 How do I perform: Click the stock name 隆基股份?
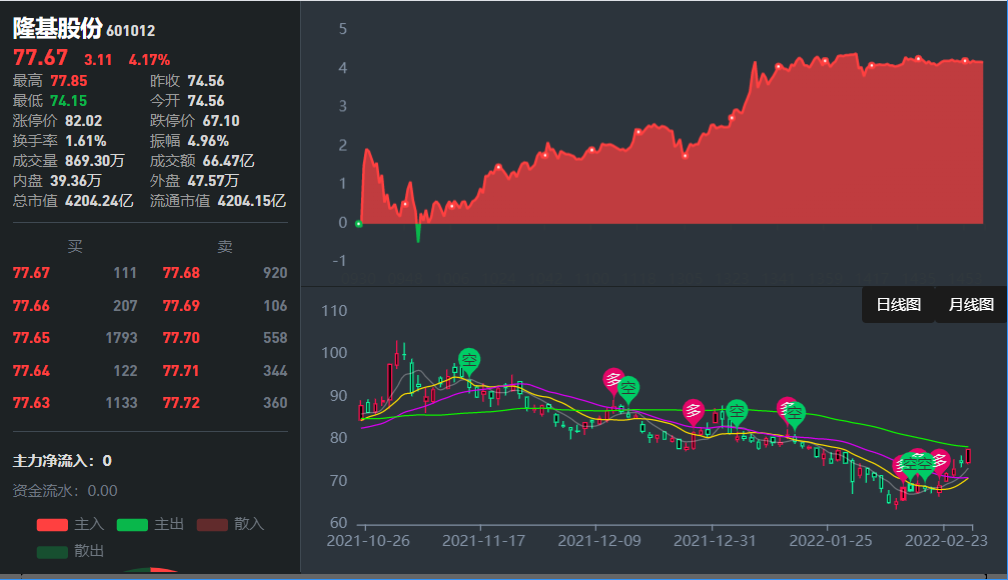point(57,30)
